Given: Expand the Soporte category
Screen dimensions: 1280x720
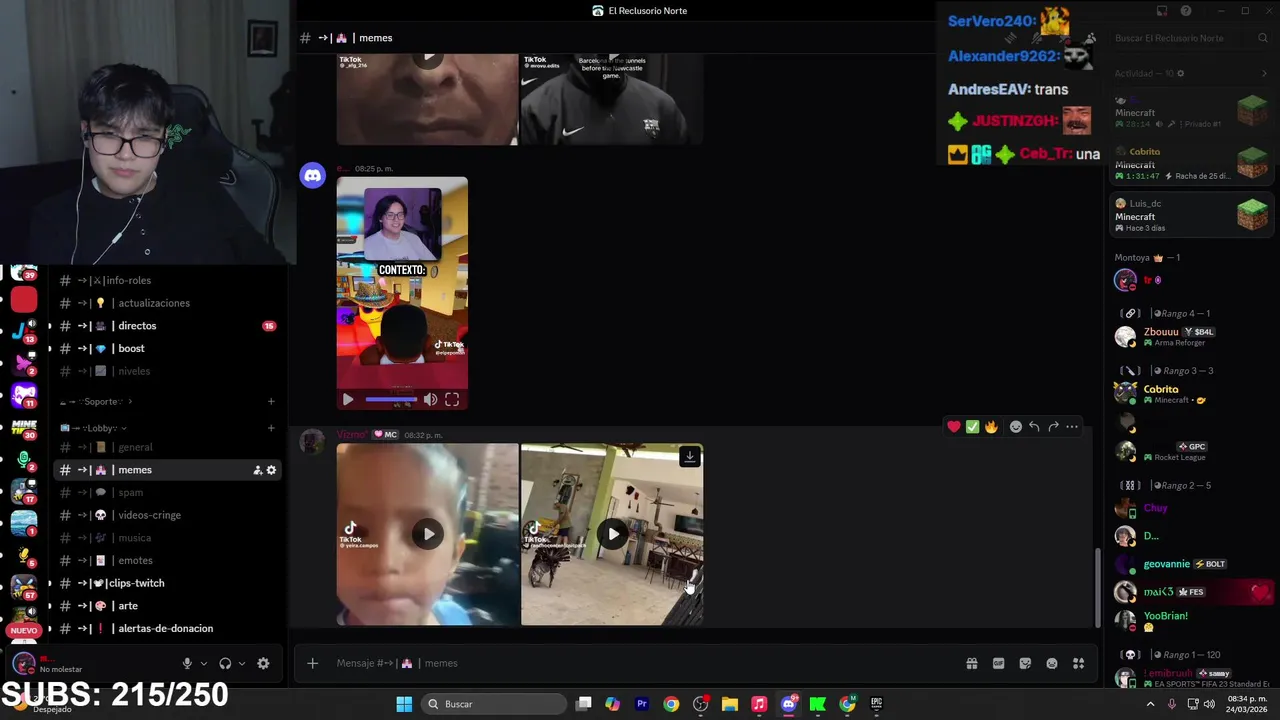Looking at the screenshot, I should click(97, 402).
